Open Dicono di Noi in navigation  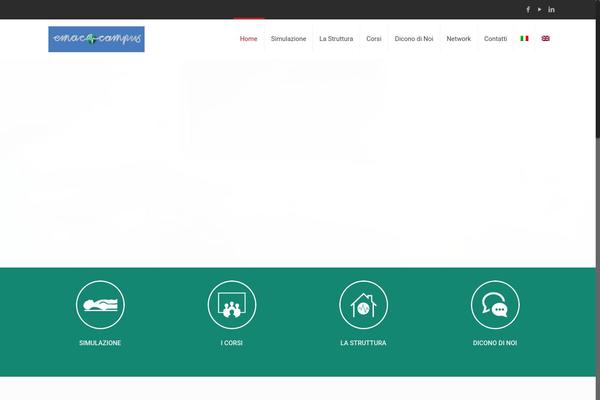pos(414,38)
